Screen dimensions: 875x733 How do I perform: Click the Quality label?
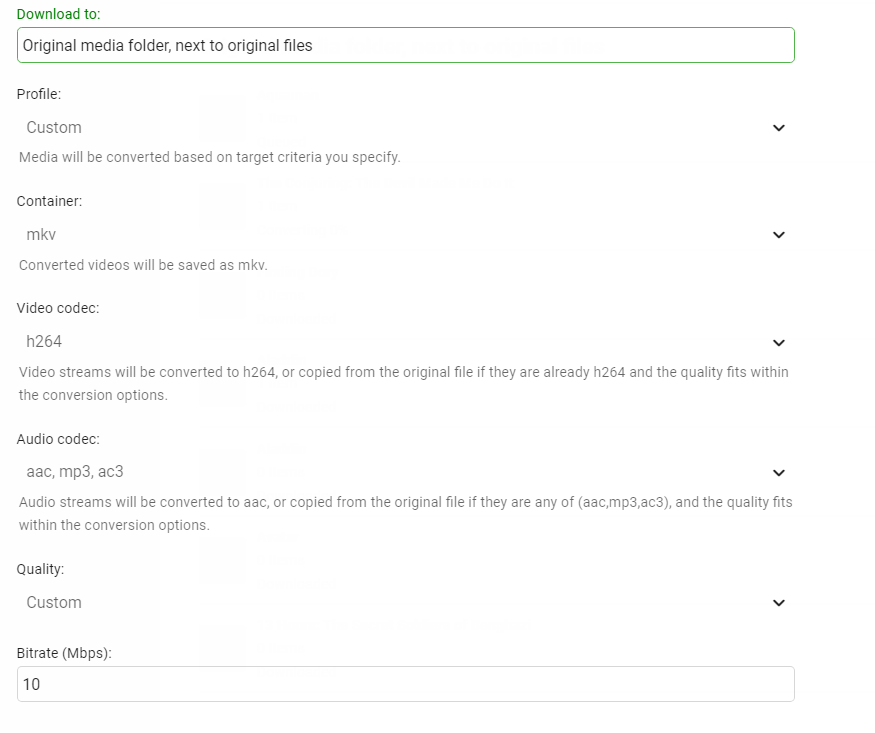(x=40, y=569)
